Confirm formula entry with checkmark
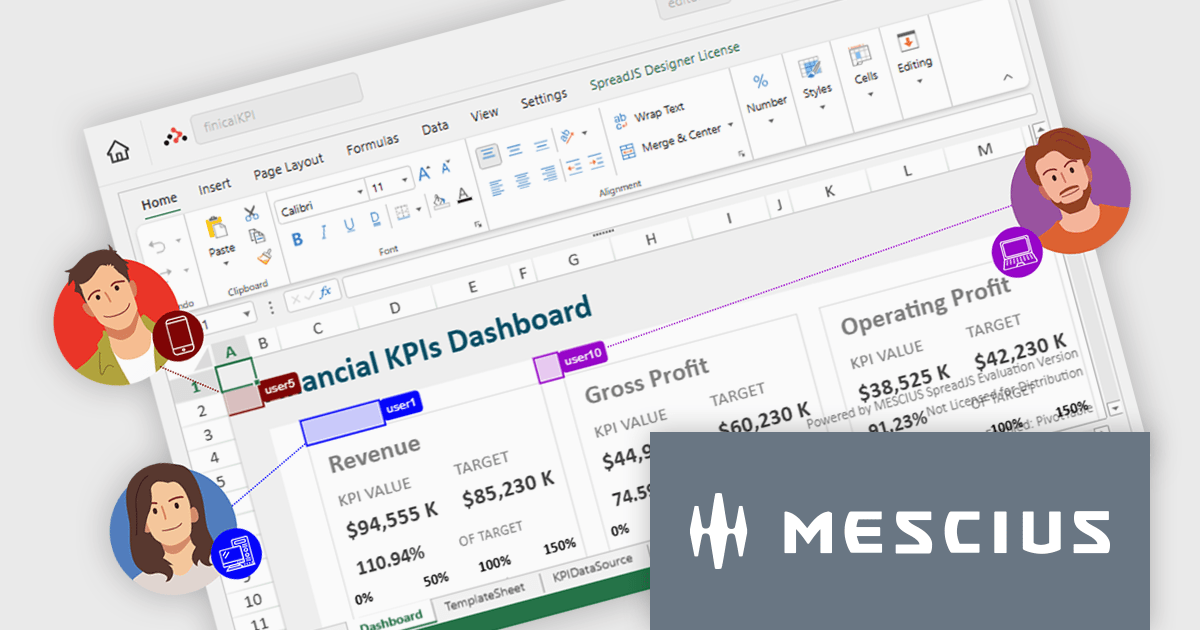The width and height of the screenshot is (1200, 630). coord(308,295)
